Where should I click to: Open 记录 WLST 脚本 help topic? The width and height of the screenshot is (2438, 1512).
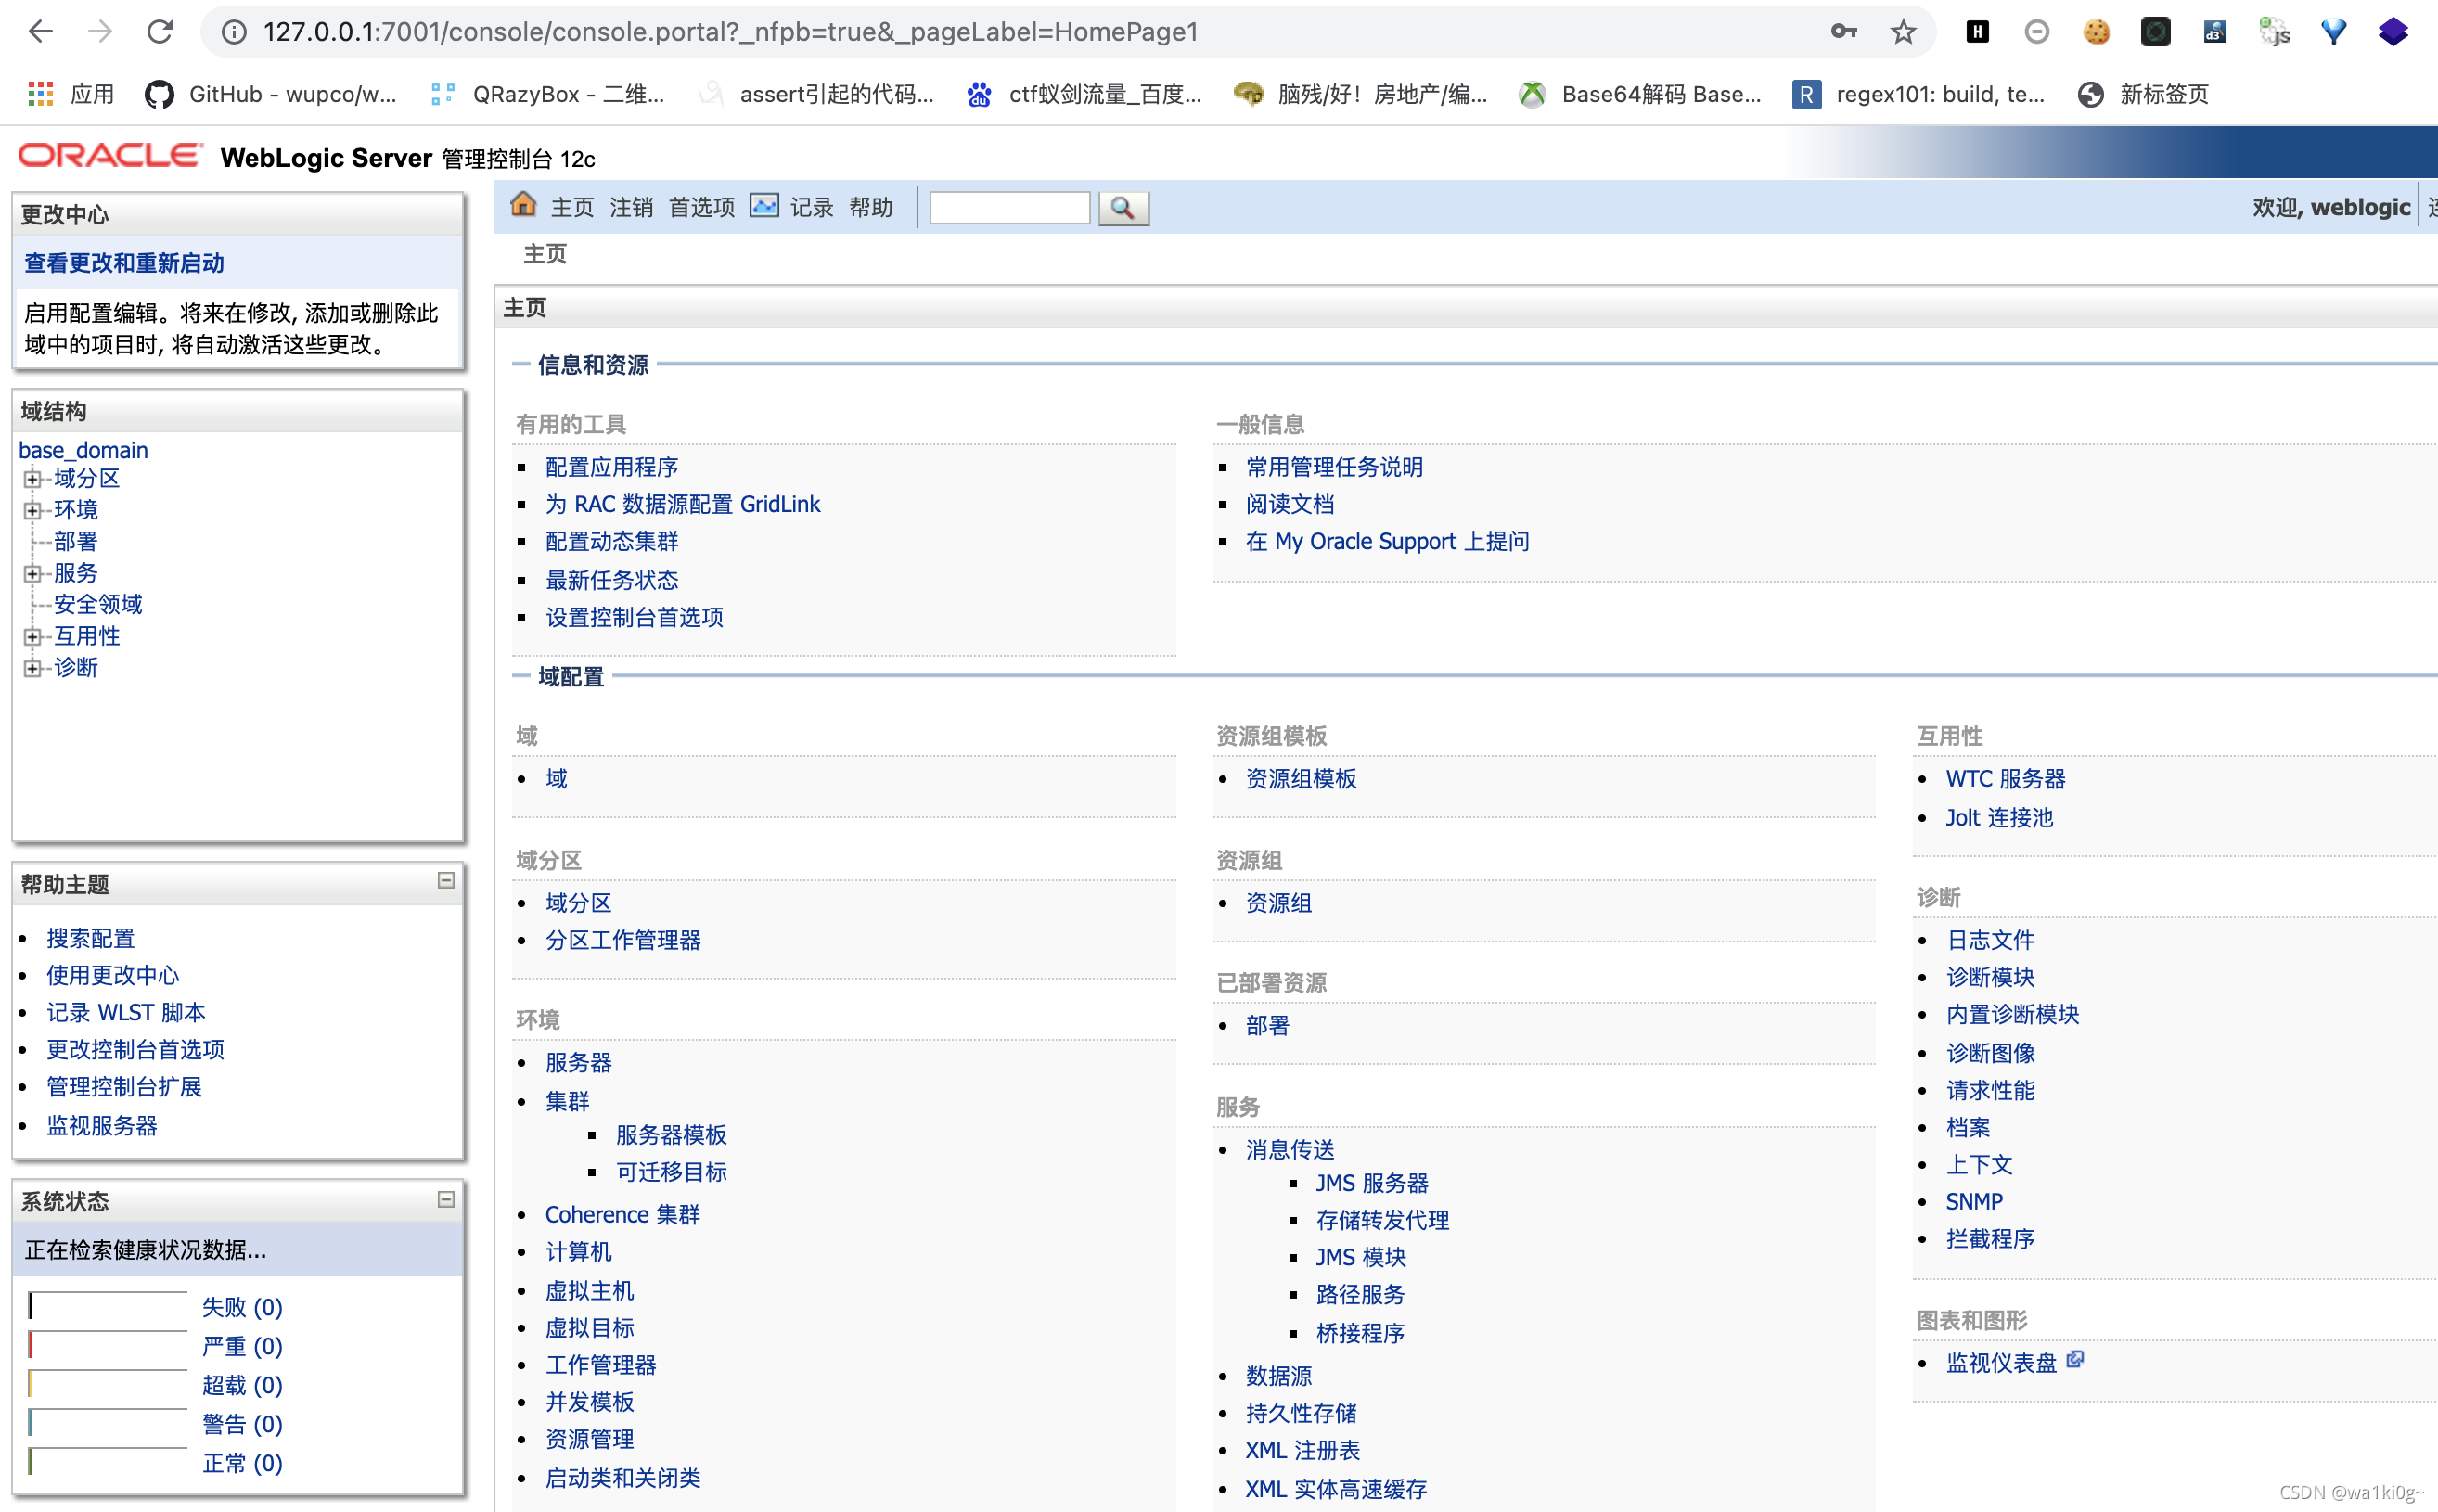[x=126, y=1012]
